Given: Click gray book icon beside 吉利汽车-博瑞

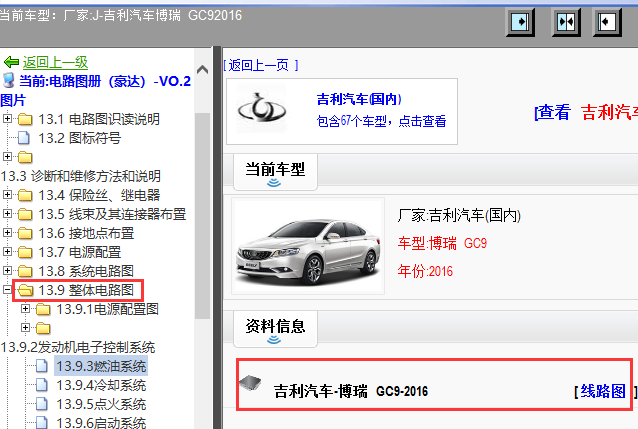Looking at the screenshot, I should [250, 383].
